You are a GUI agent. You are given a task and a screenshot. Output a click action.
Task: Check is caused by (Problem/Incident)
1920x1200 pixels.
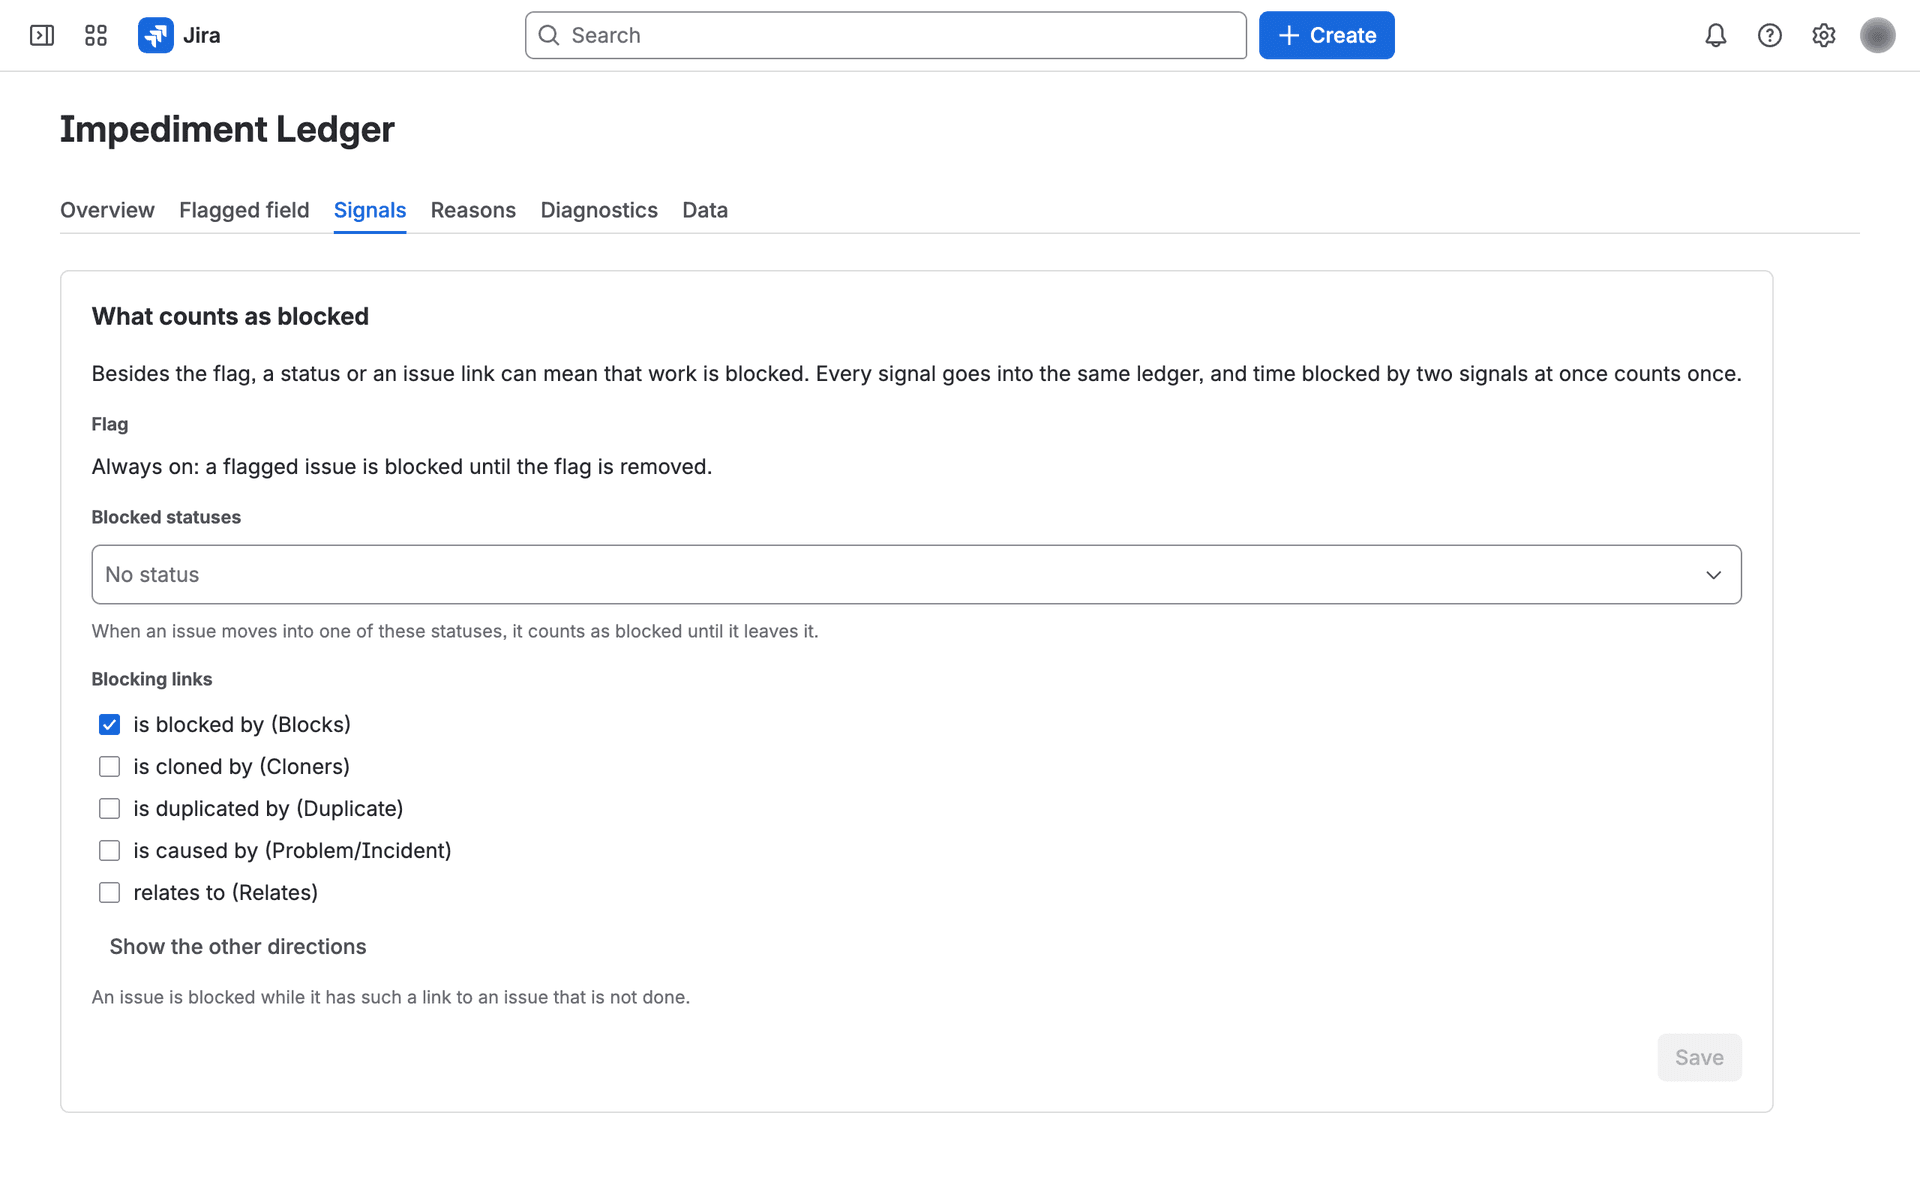(110, 851)
